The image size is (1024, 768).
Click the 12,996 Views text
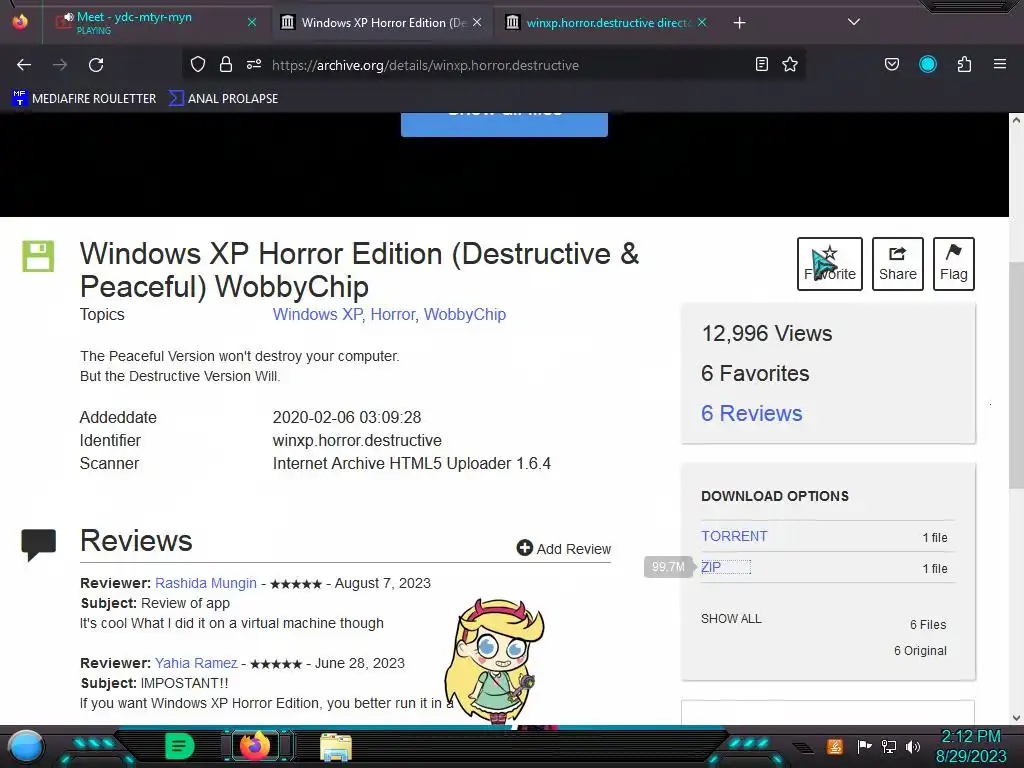pos(767,333)
